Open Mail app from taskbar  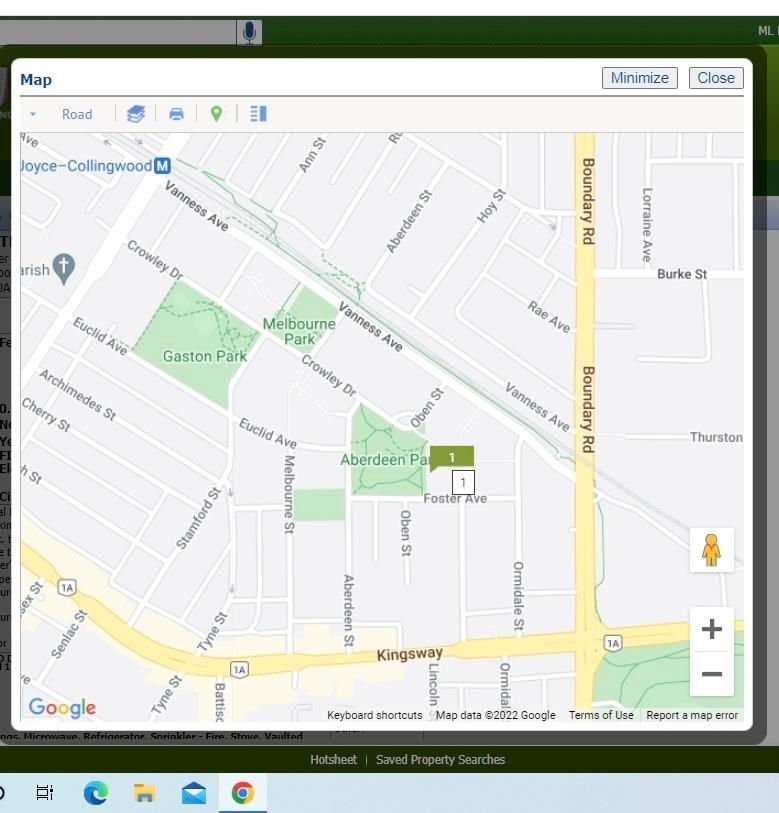[193, 793]
